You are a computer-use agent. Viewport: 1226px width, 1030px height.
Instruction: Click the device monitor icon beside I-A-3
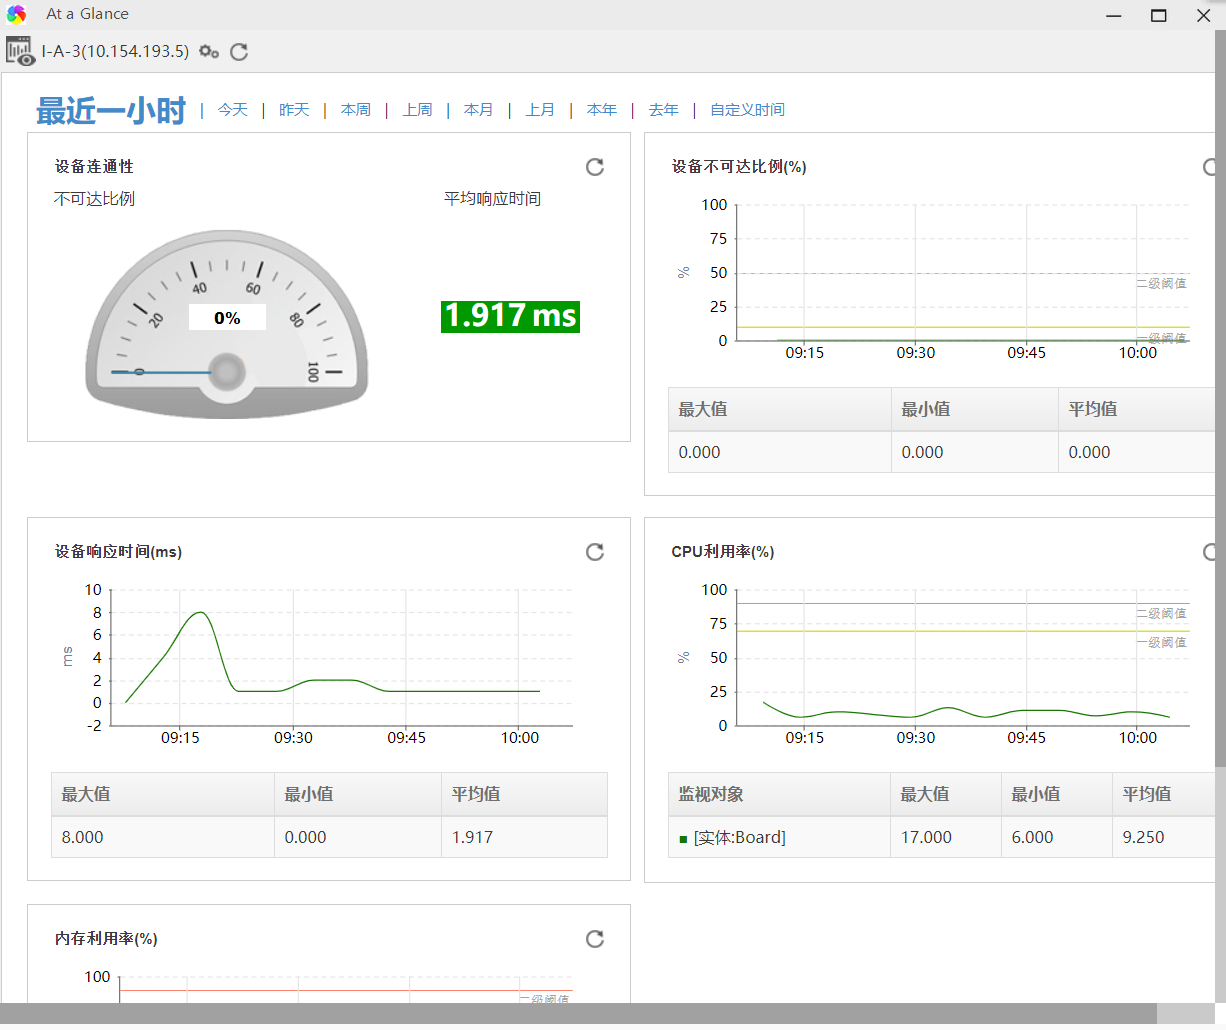[20, 51]
